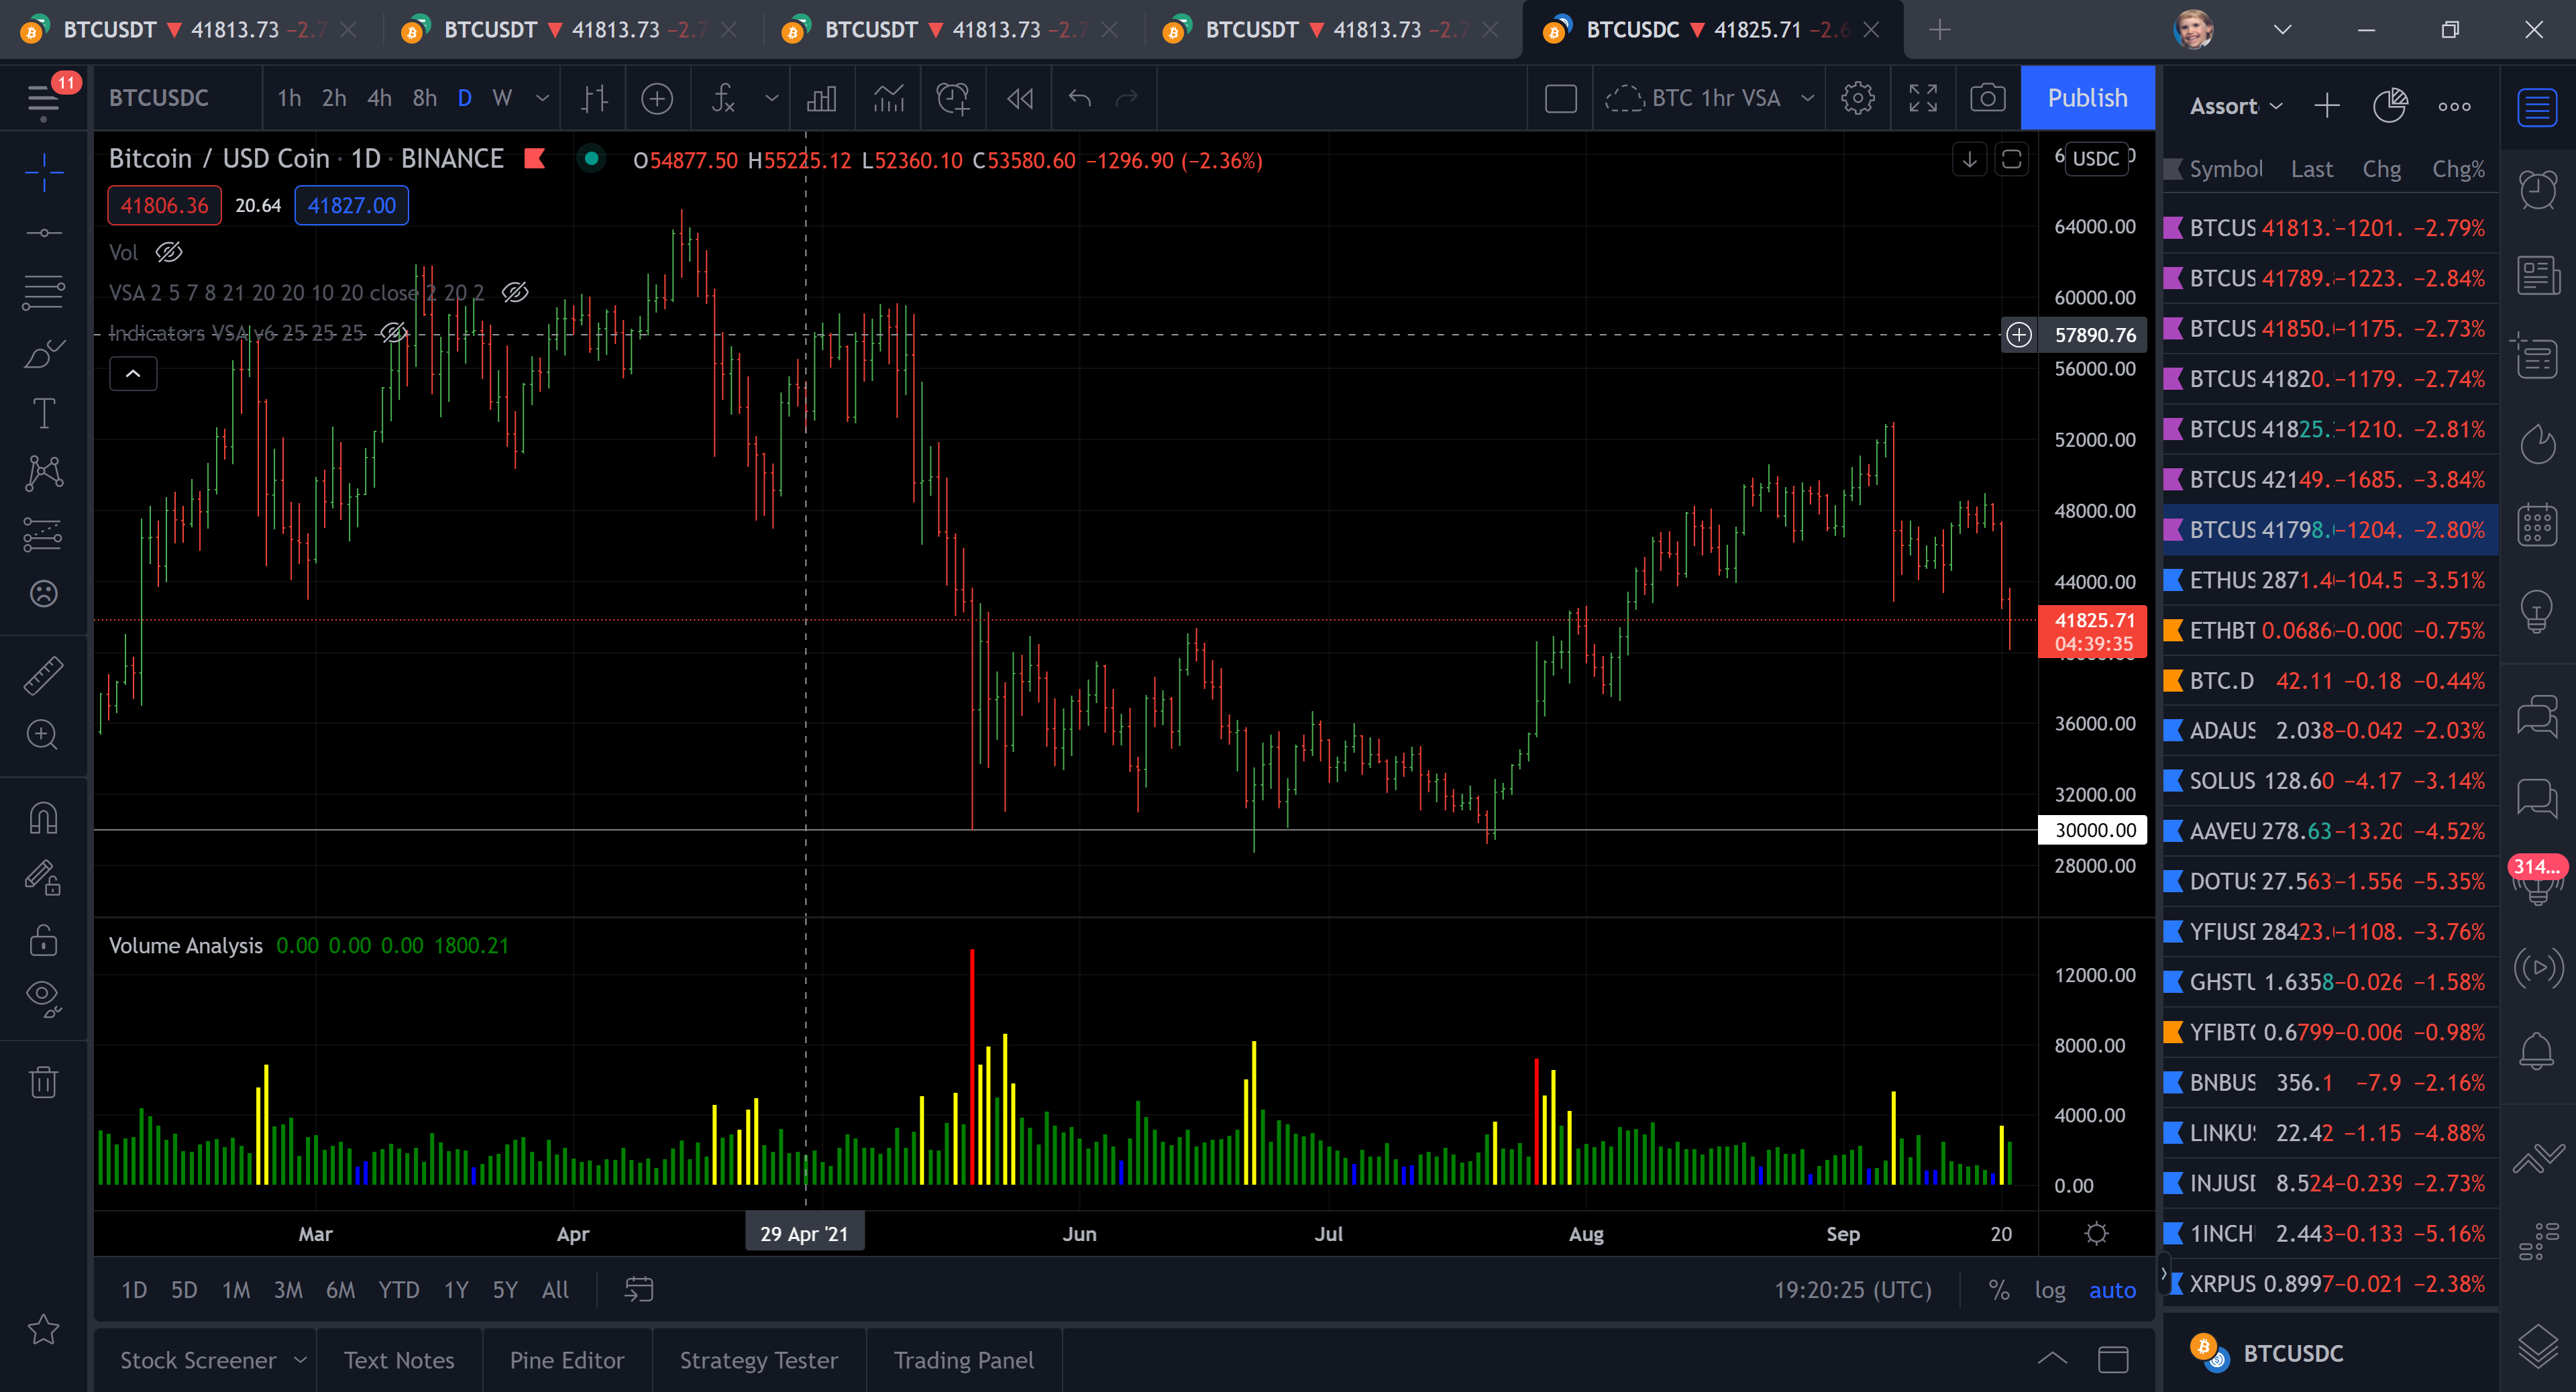Open the Measure ruler tool

[43, 675]
